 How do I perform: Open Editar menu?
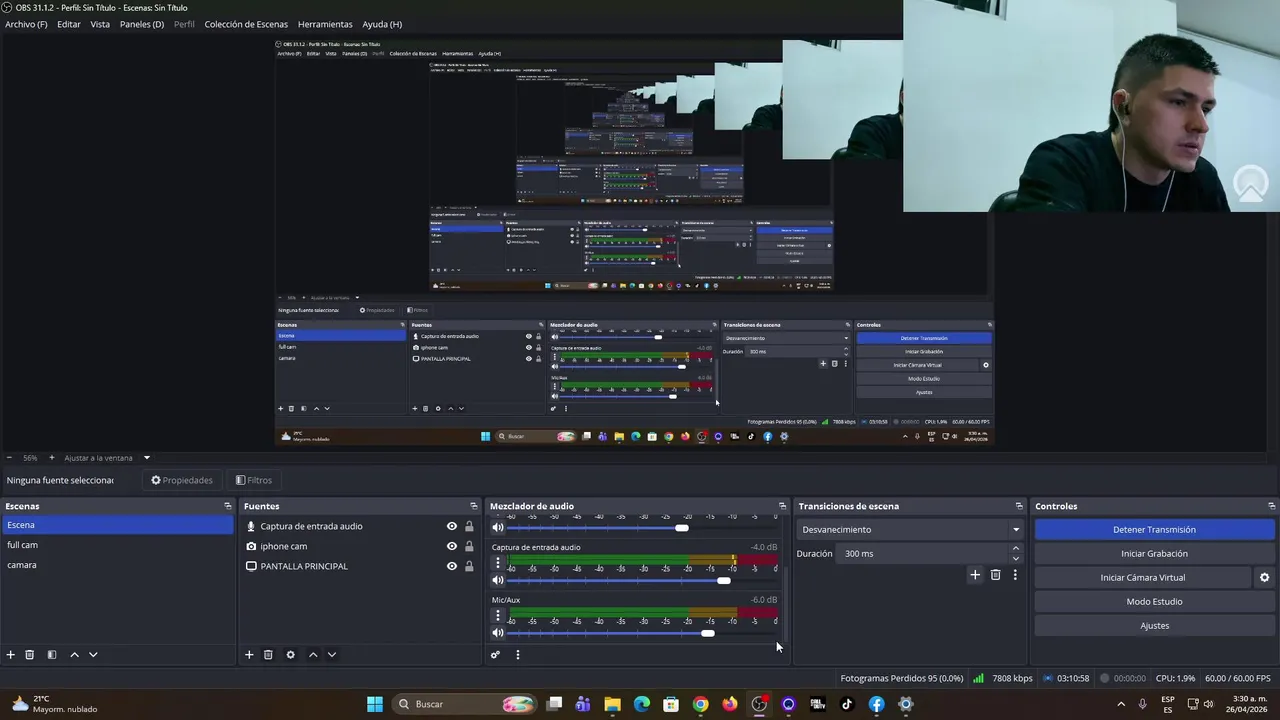point(69,24)
